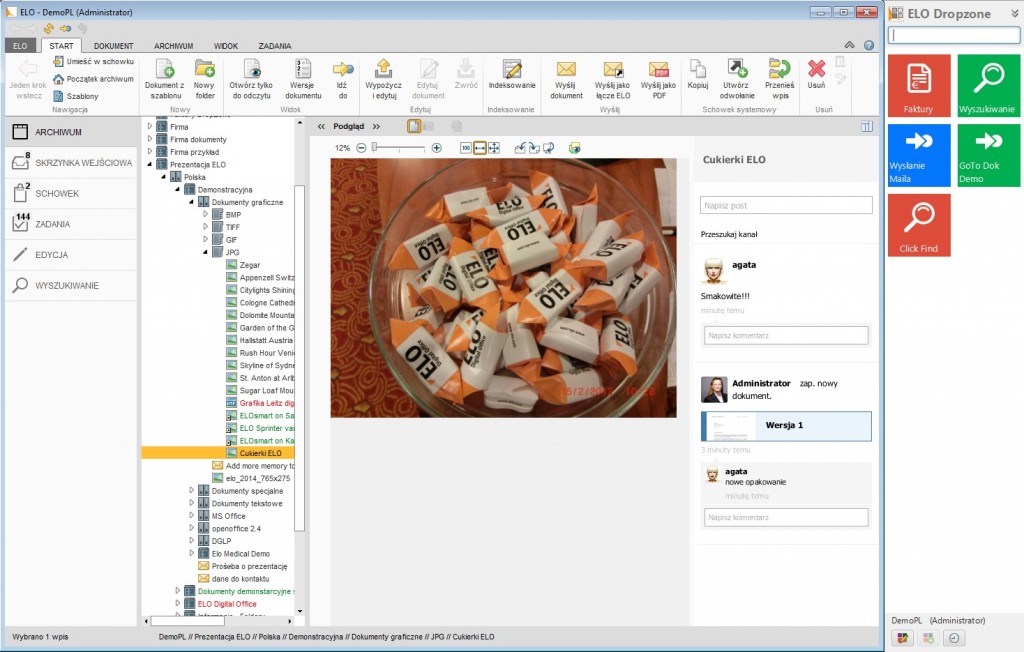
Task: Open SCHOWEK in left sidebar
Action: pyautogui.click(x=71, y=193)
